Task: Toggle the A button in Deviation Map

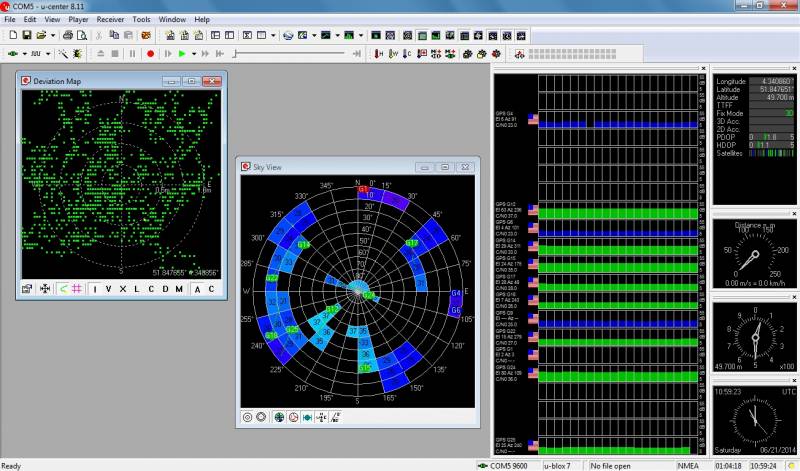Action: (197, 289)
